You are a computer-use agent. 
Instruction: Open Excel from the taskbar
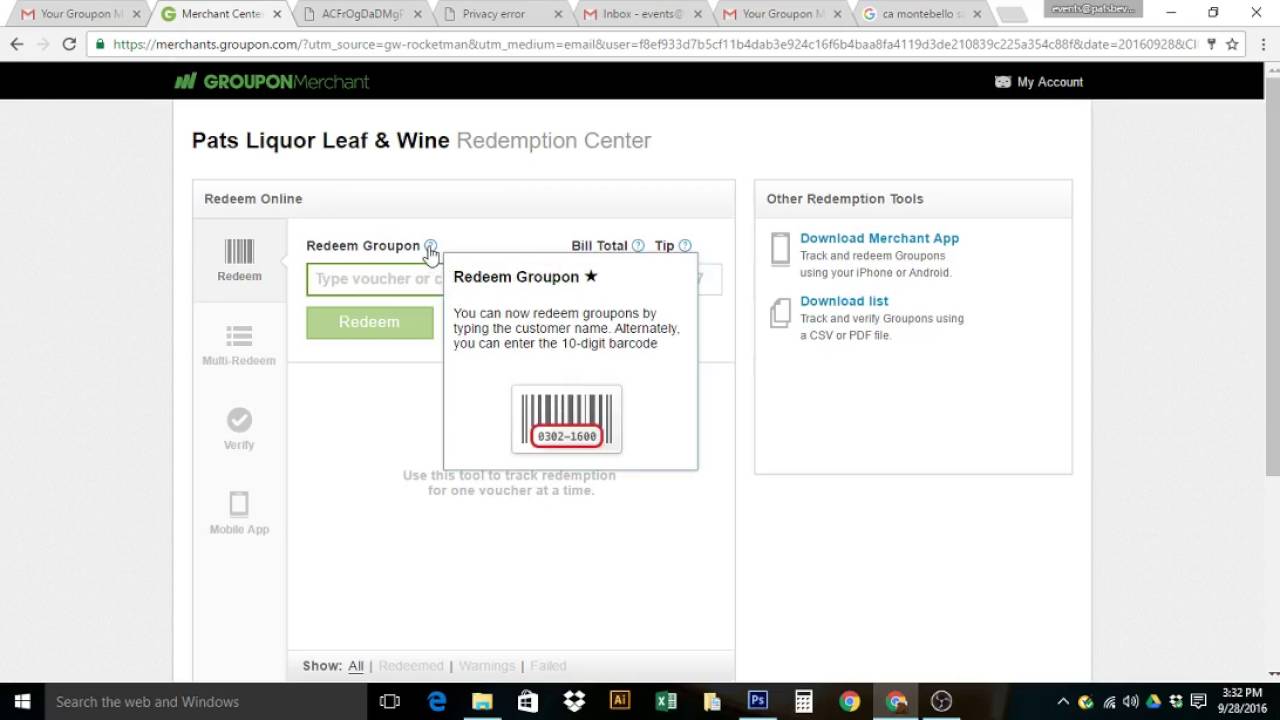click(x=666, y=702)
